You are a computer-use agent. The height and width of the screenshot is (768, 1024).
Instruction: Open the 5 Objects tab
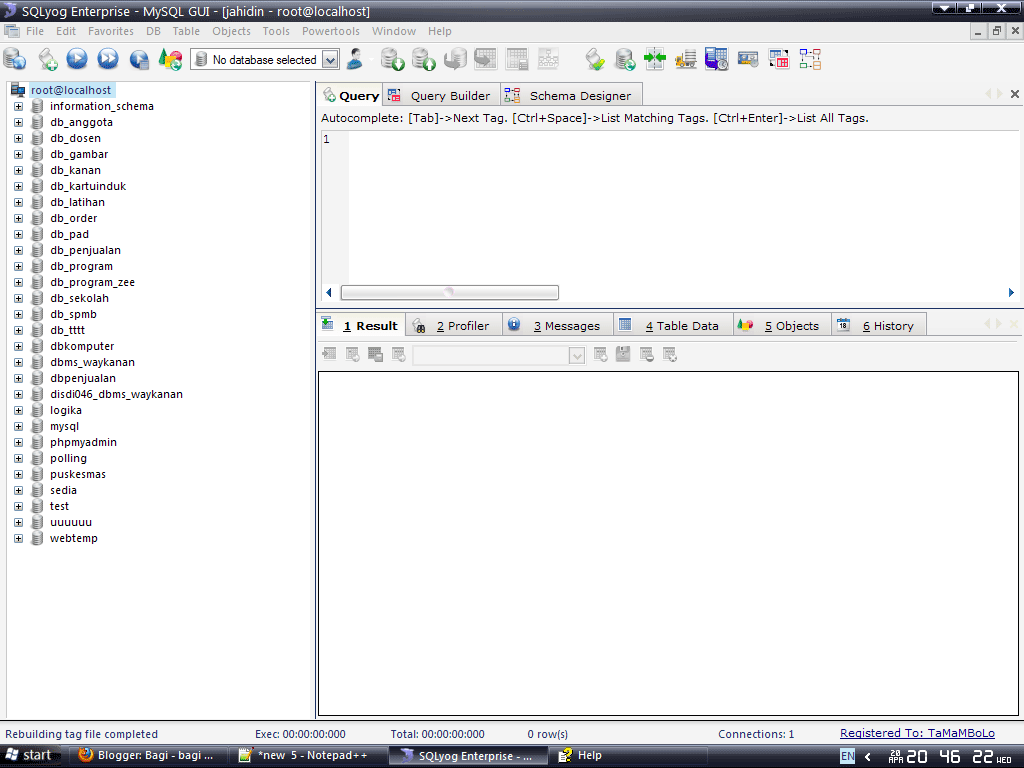[782, 325]
